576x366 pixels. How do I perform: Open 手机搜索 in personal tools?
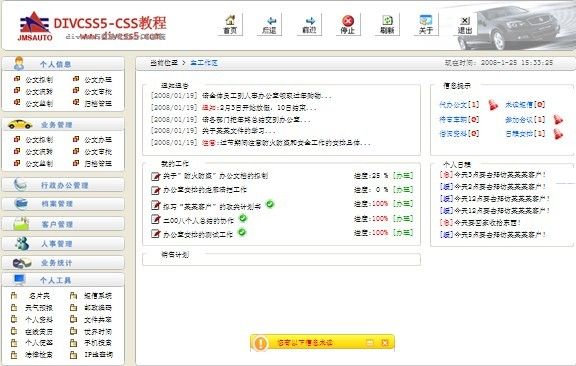[x=98, y=343]
